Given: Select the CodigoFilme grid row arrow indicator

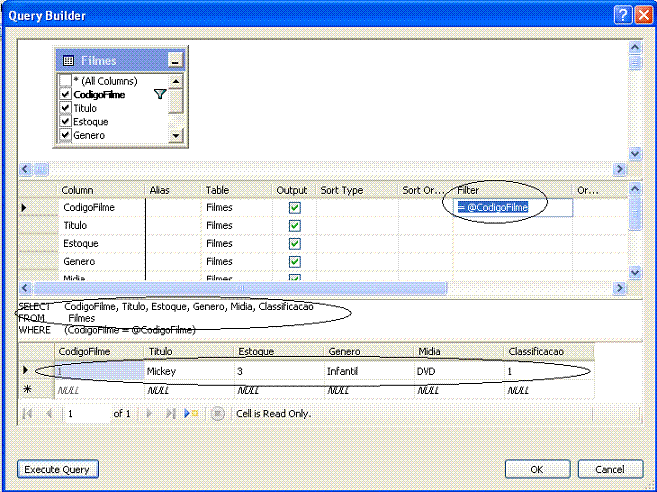Looking at the screenshot, I should click(24, 207).
